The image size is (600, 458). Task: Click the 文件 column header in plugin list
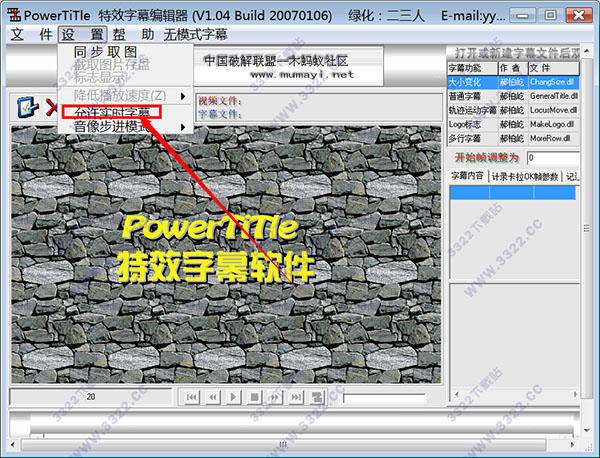pyautogui.click(x=554, y=68)
